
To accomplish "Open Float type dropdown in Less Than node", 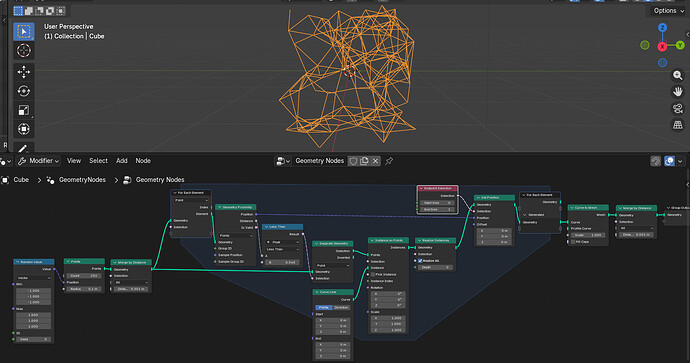I will [x=282, y=242].
